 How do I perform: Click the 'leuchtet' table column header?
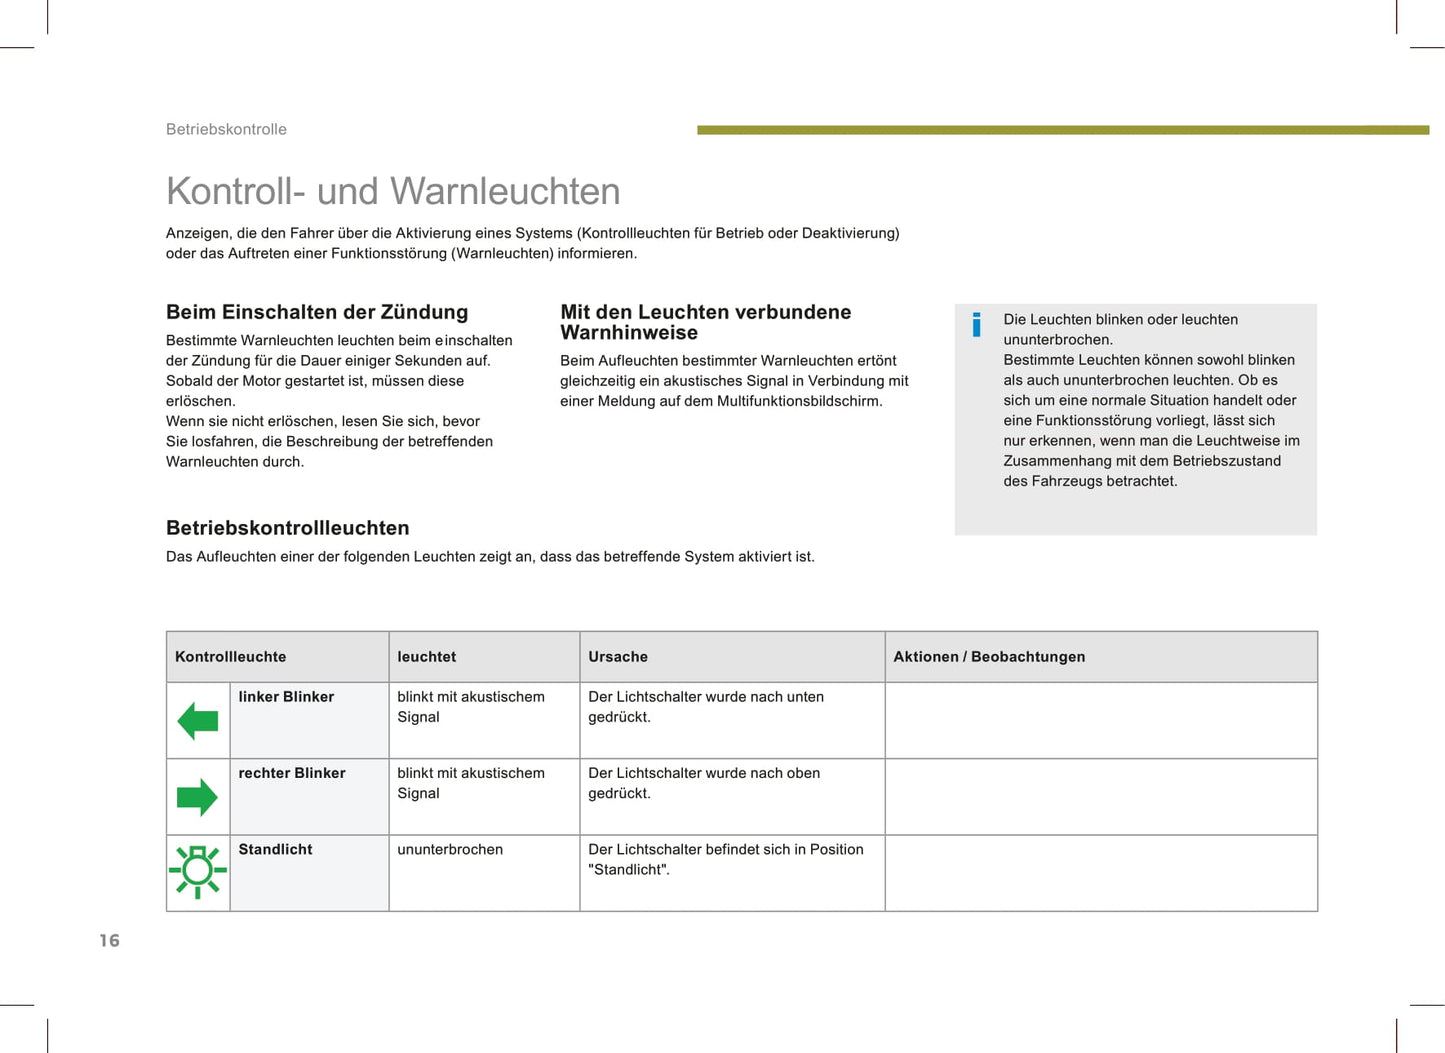tap(484, 657)
